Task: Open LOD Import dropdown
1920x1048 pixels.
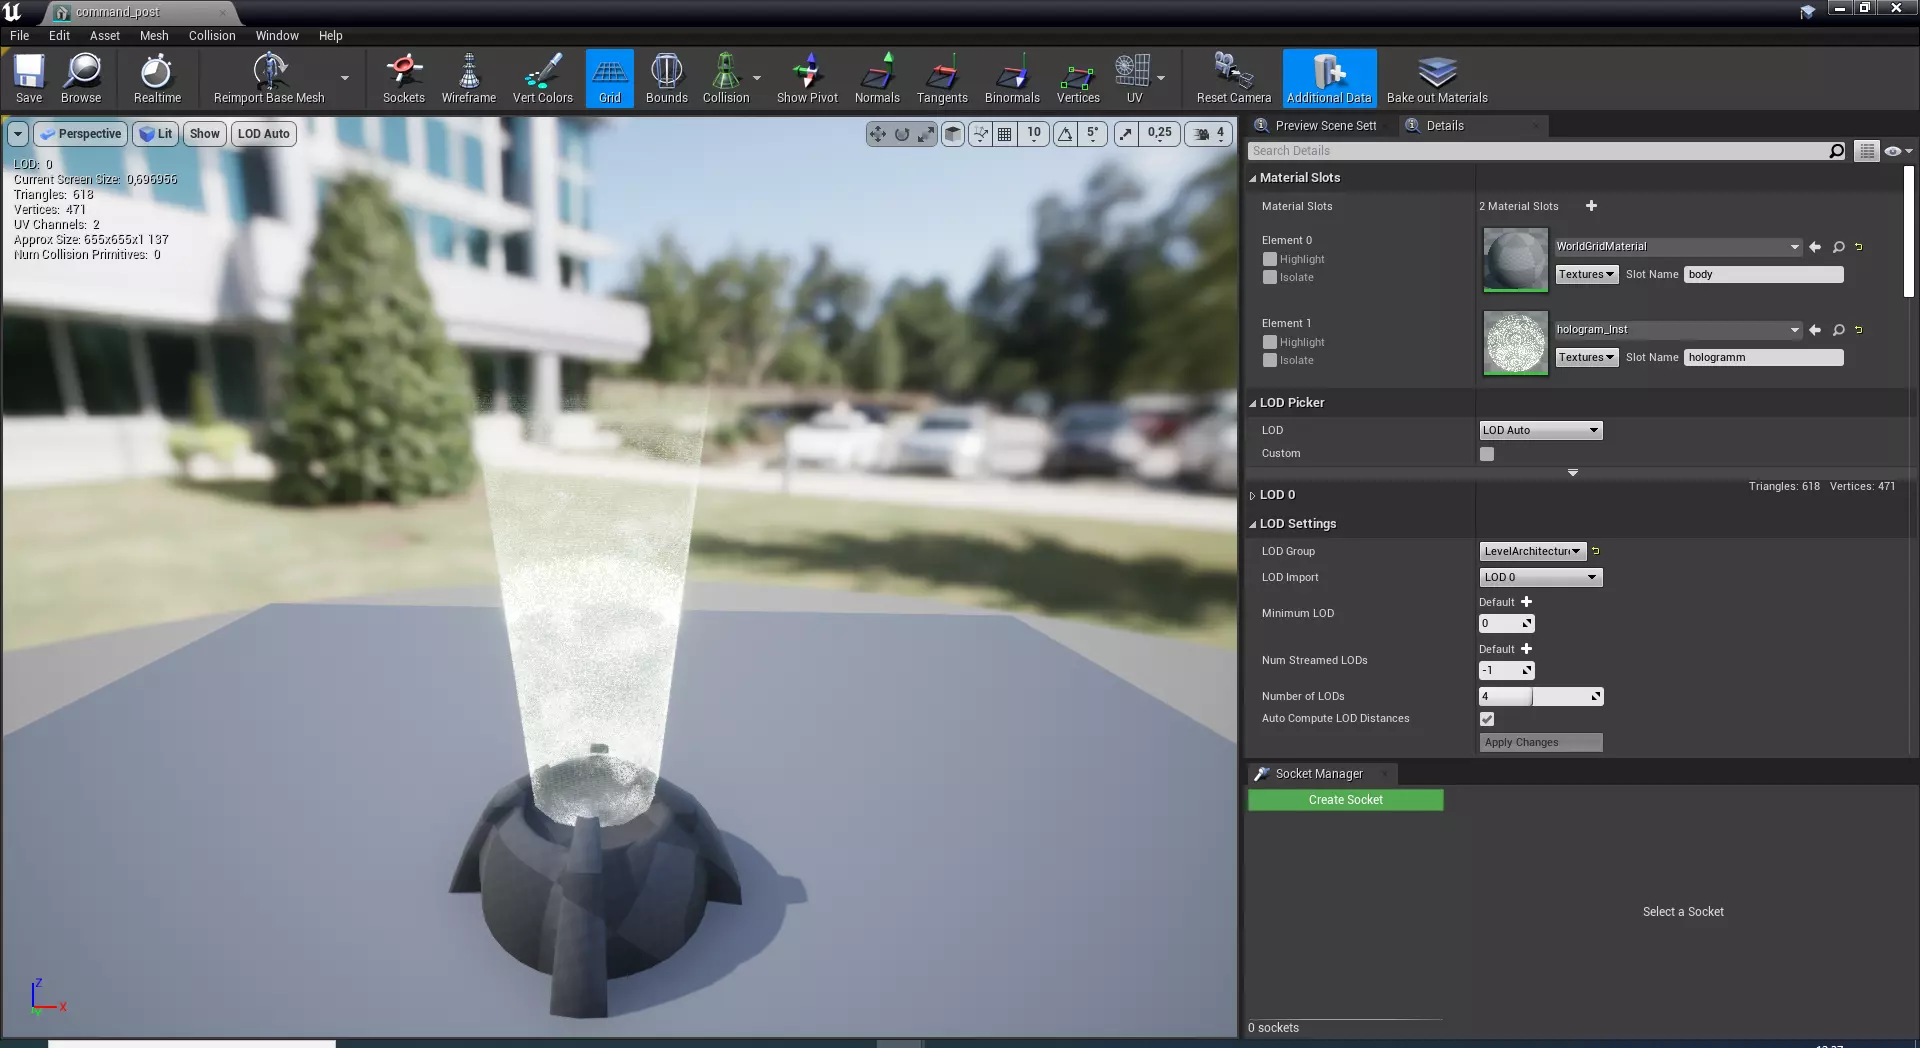Action: tap(1540, 578)
